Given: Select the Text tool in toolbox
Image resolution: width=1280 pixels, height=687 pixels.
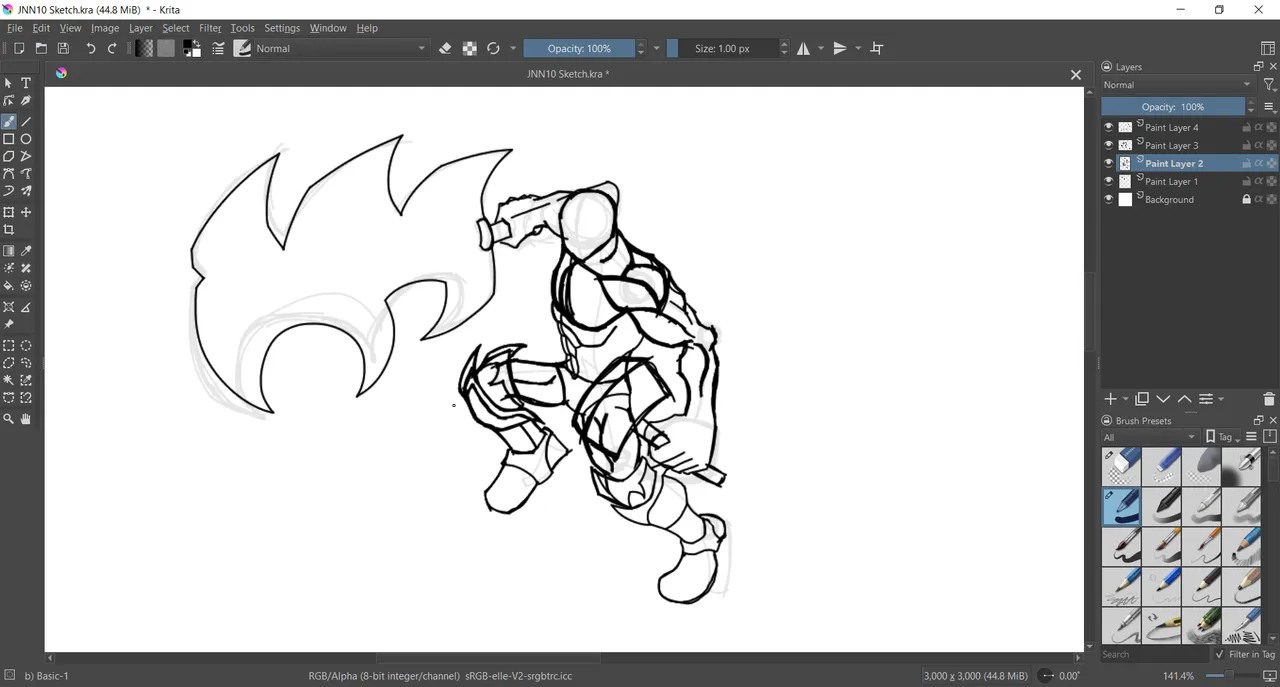Looking at the screenshot, I should pos(26,83).
